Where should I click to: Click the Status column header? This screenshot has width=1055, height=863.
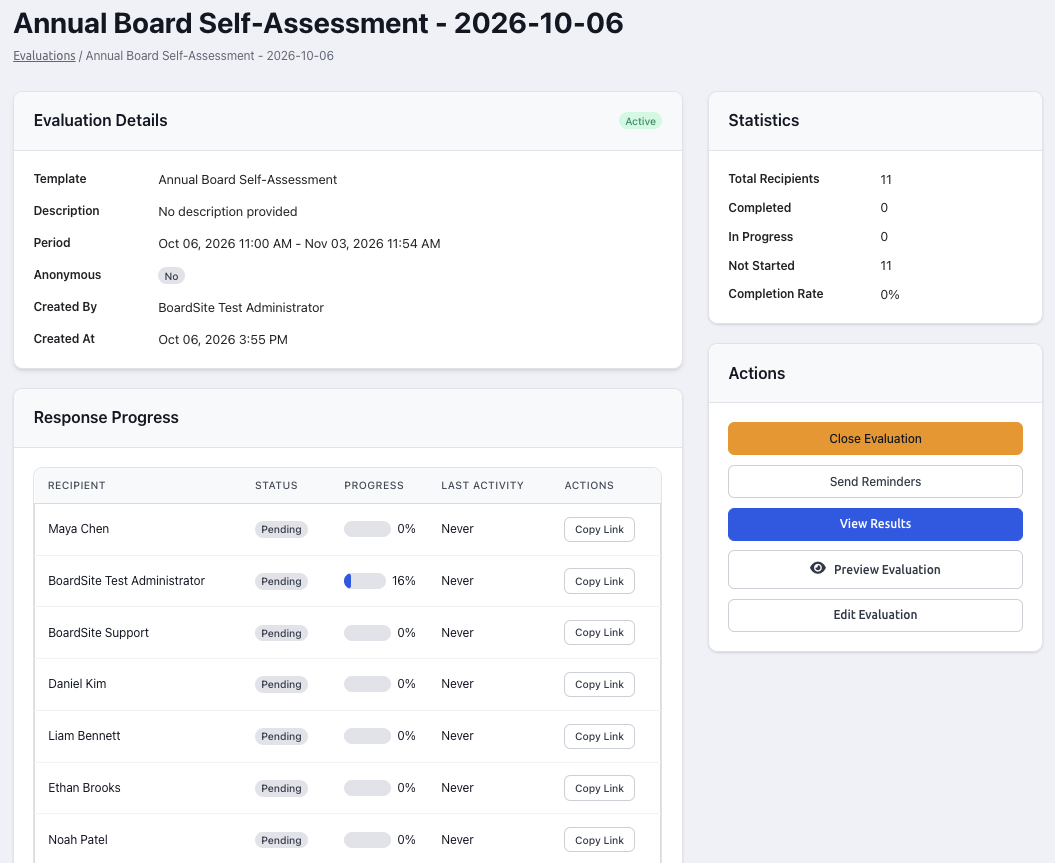coord(276,486)
